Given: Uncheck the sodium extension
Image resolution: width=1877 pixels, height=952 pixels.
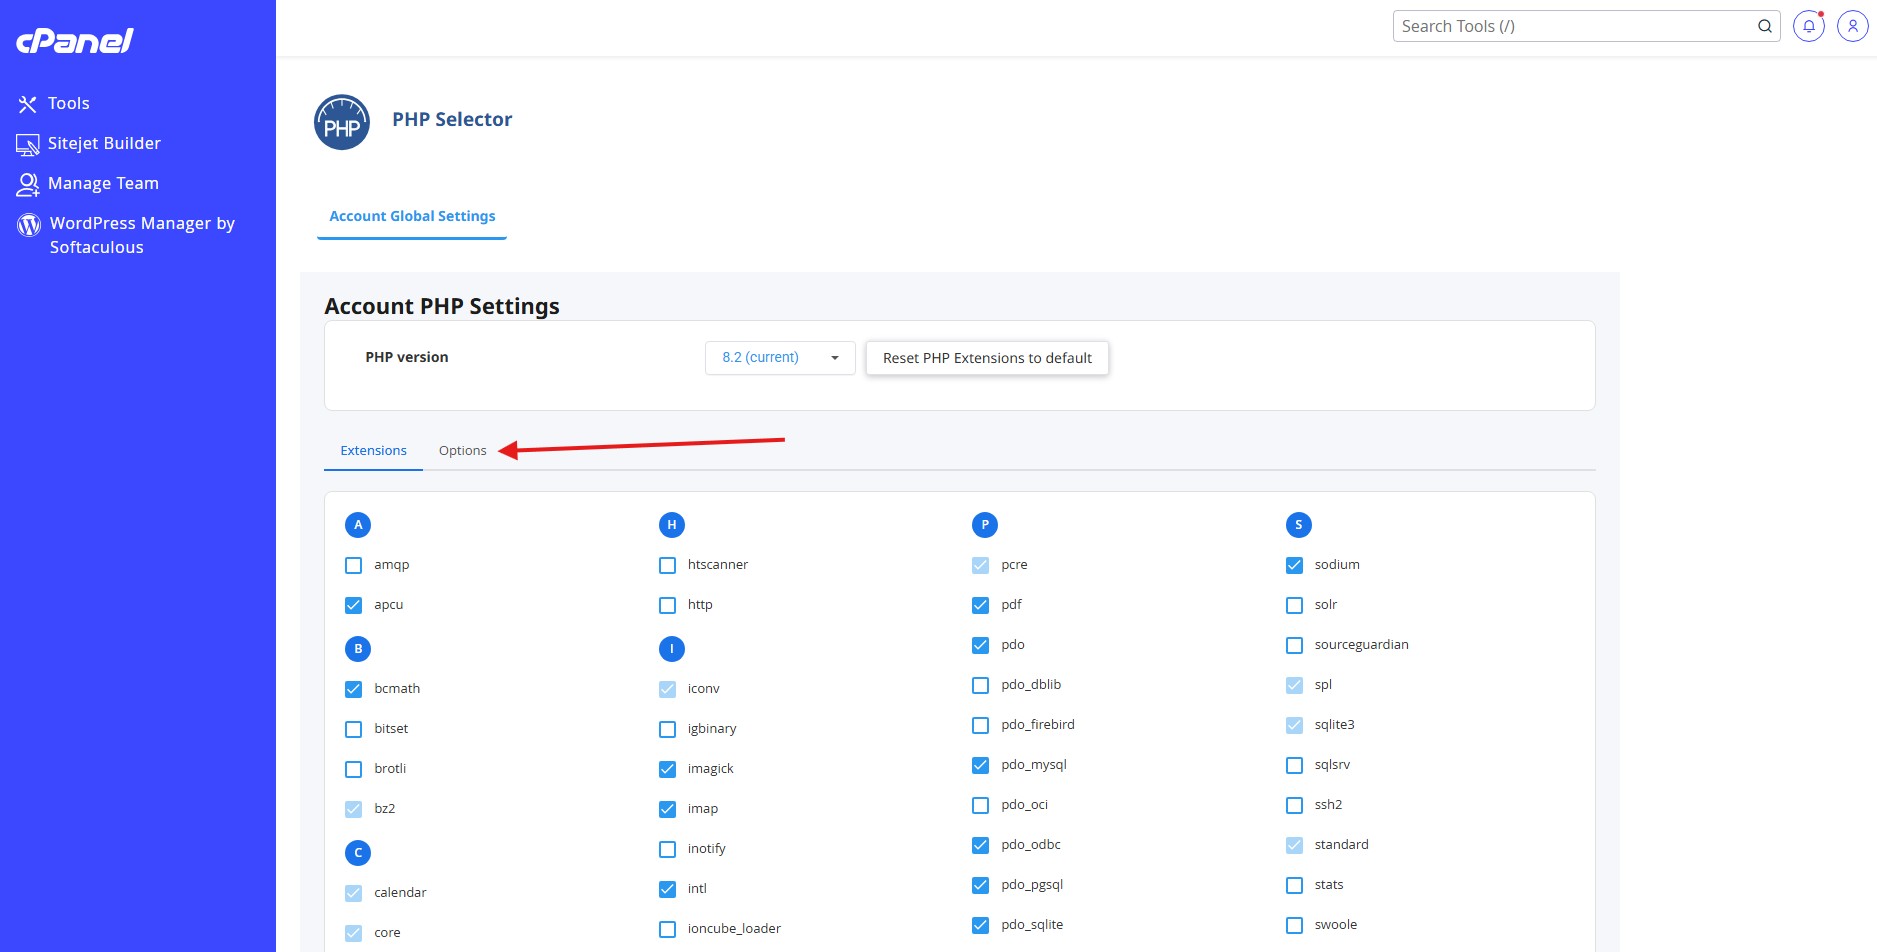Looking at the screenshot, I should point(1294,565).
